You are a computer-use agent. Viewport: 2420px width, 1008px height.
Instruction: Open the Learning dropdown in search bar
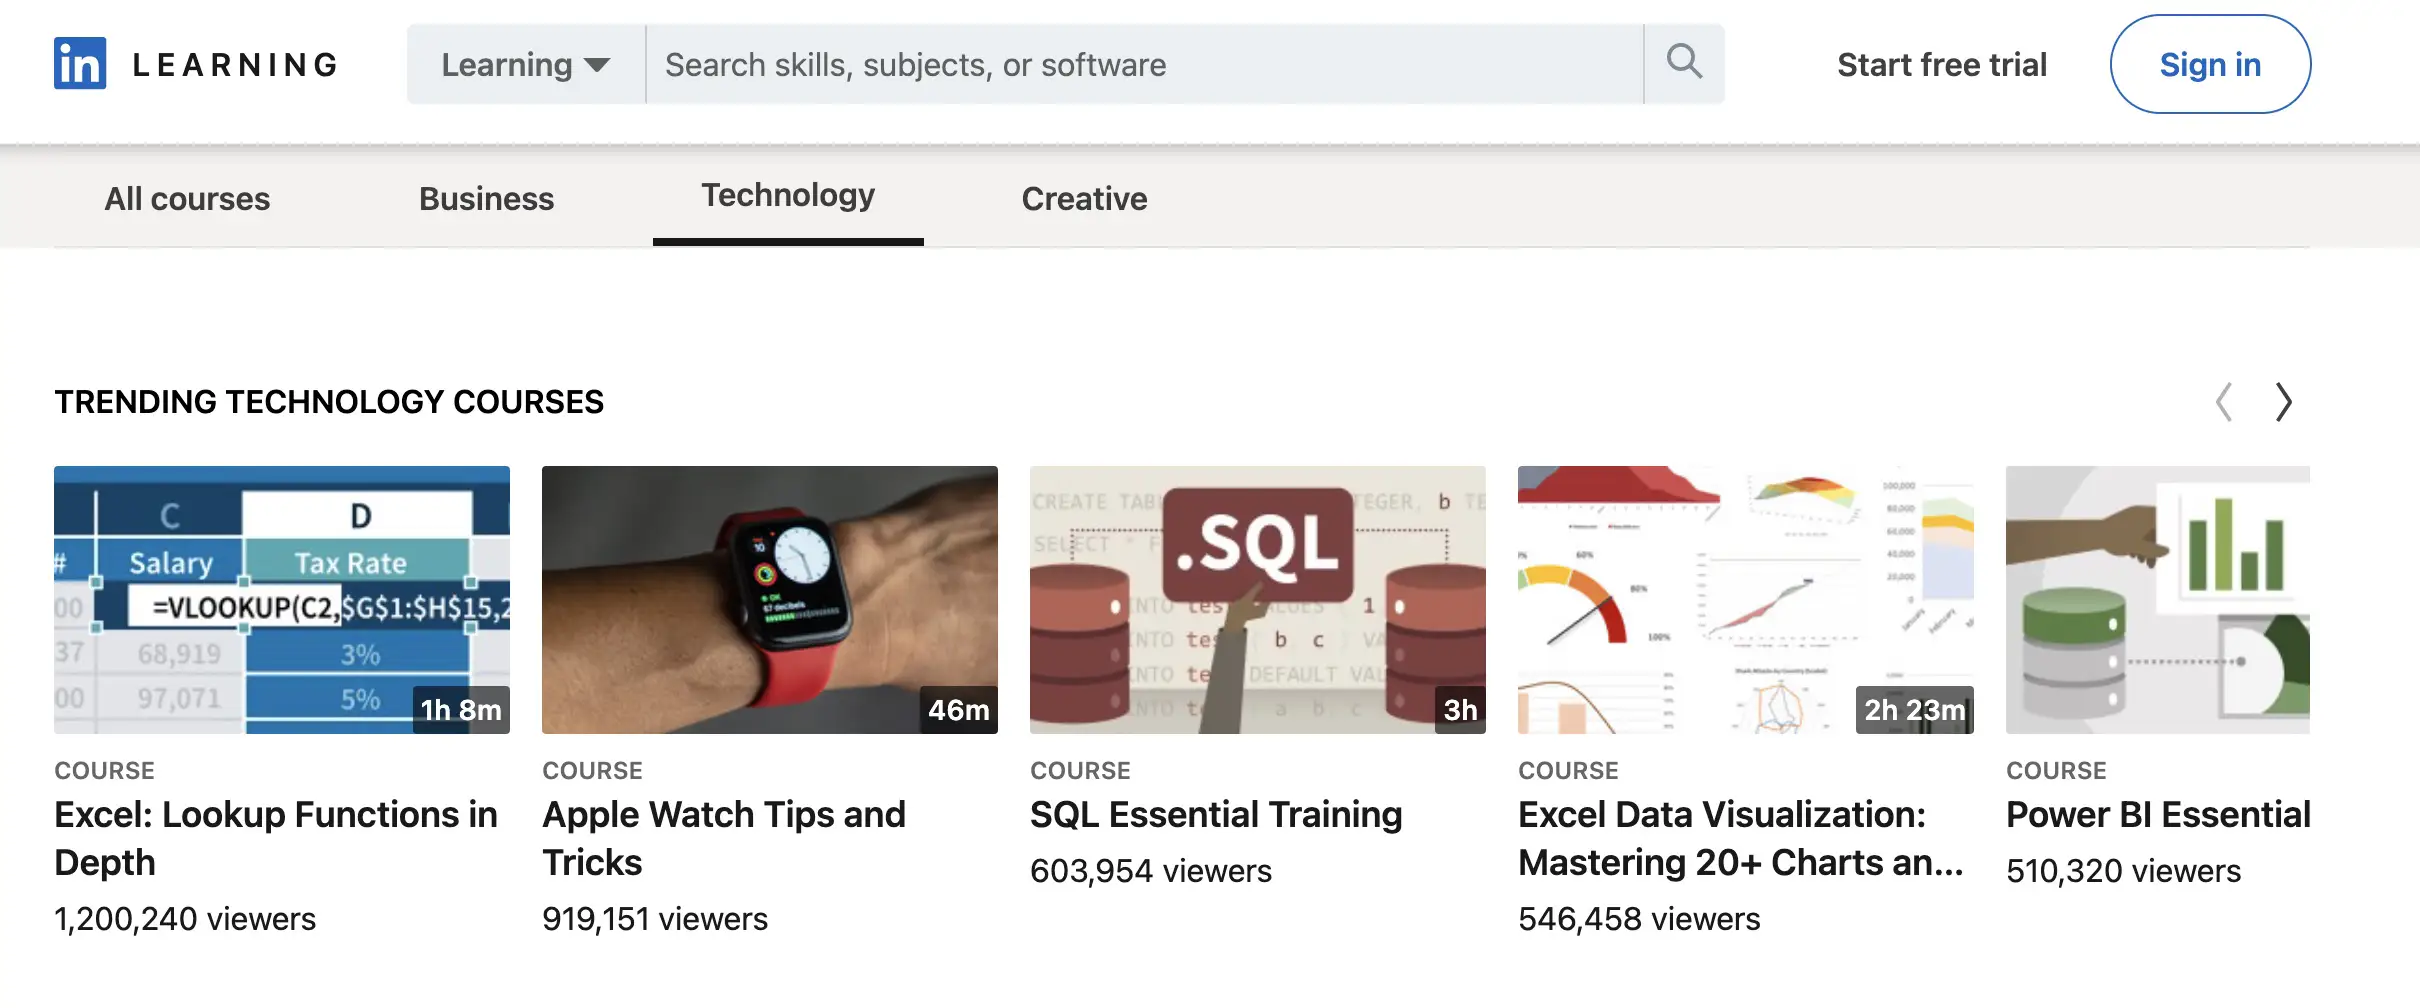[x=526, y=64]
